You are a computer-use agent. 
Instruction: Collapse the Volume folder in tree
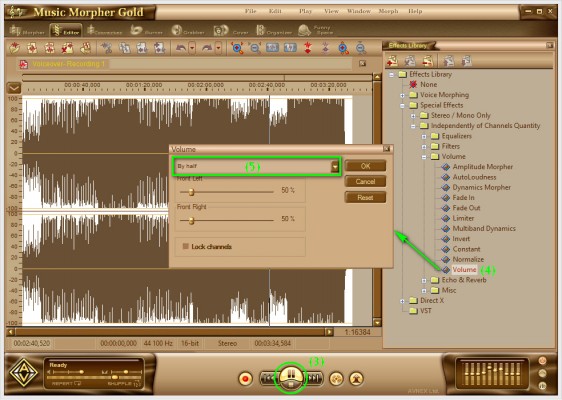[424, 157]
